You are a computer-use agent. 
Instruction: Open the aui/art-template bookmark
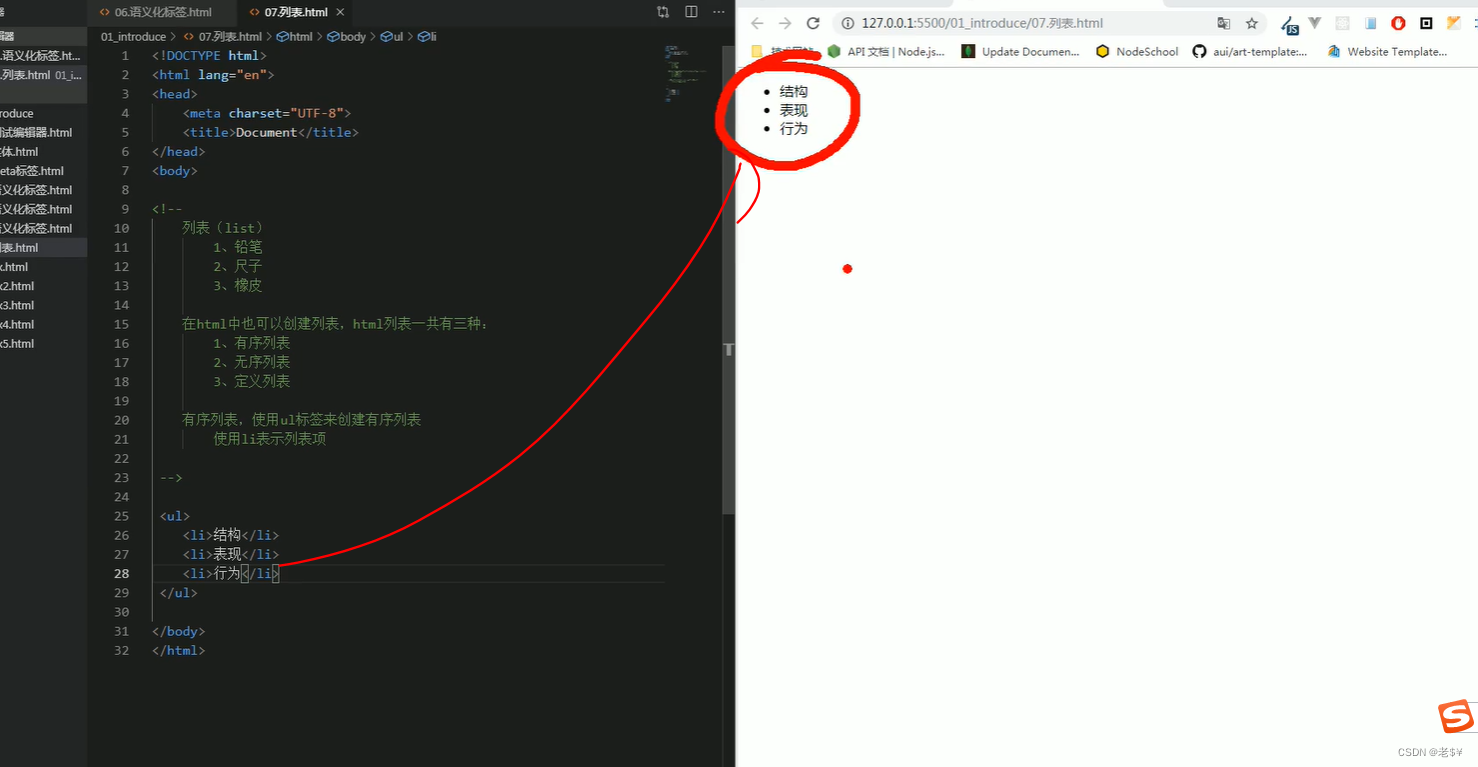pyautogui.click(x=1250, y=51)
